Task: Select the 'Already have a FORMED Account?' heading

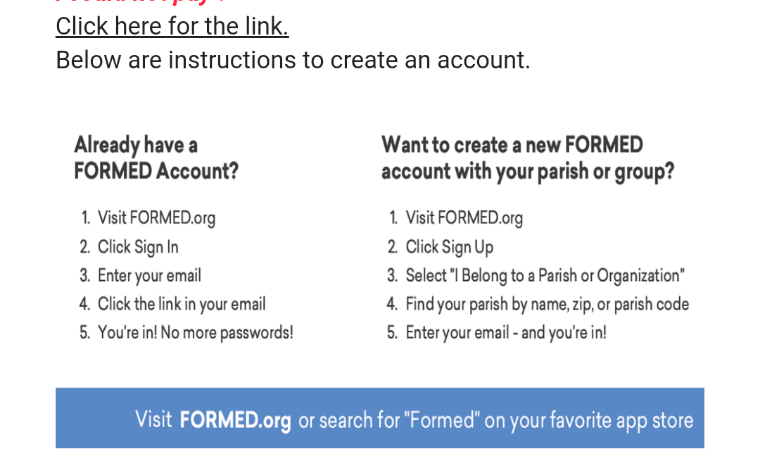Action: (156, 158)
